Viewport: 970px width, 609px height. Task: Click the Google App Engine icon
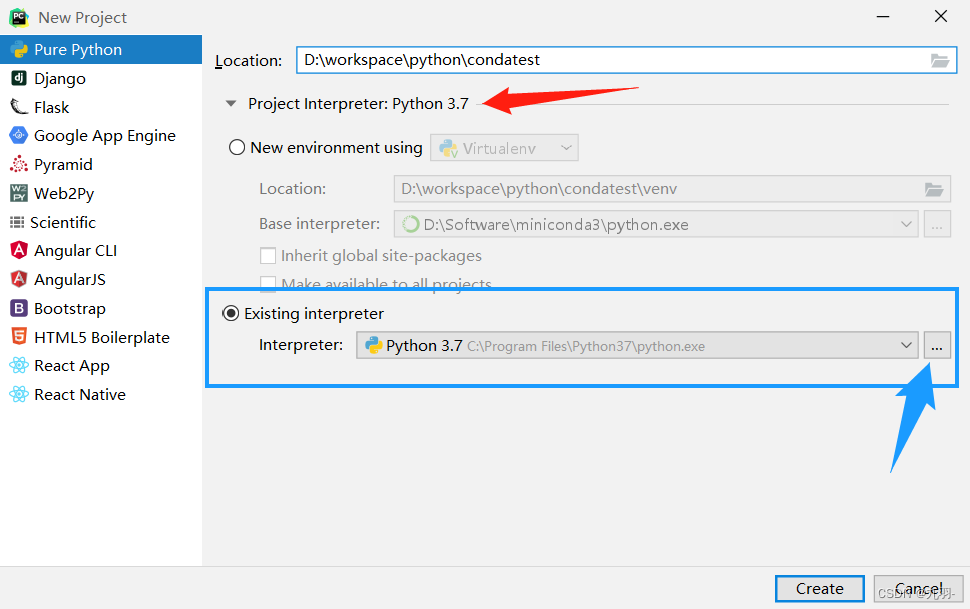point(19,135)
